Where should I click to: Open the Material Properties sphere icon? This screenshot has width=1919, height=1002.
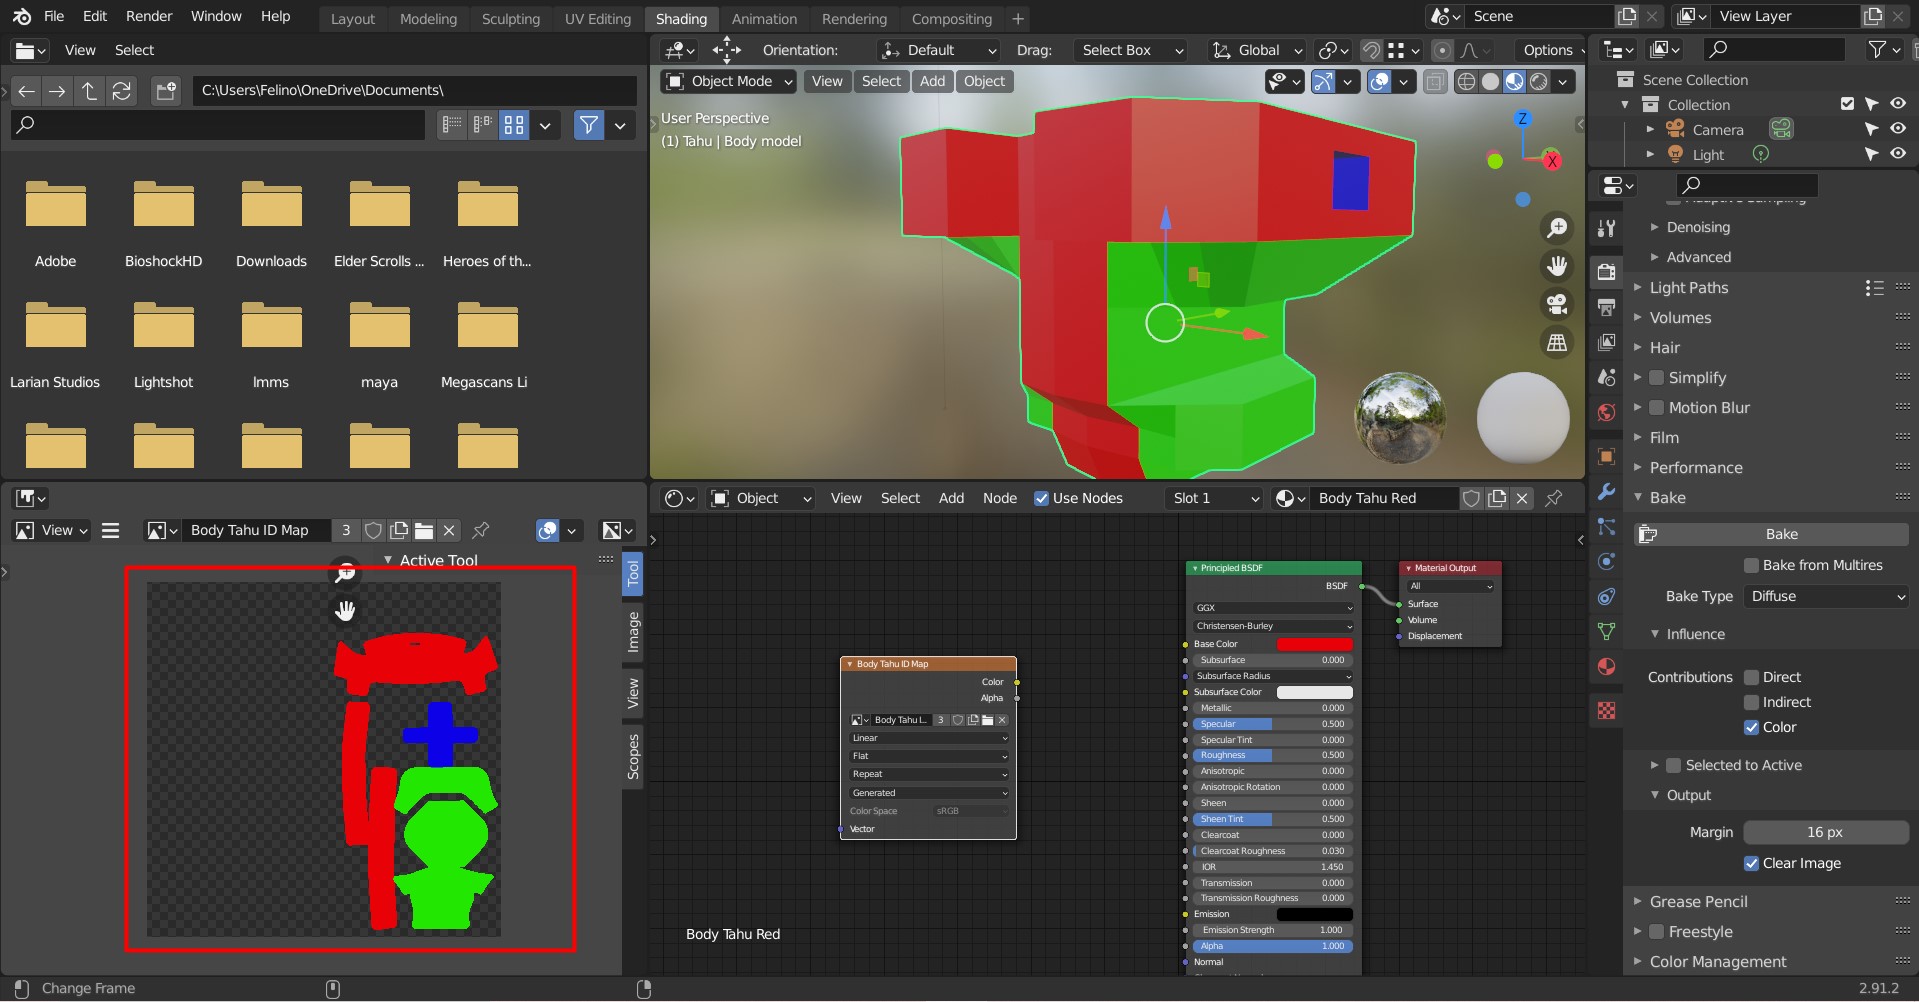coord(1606,666)
